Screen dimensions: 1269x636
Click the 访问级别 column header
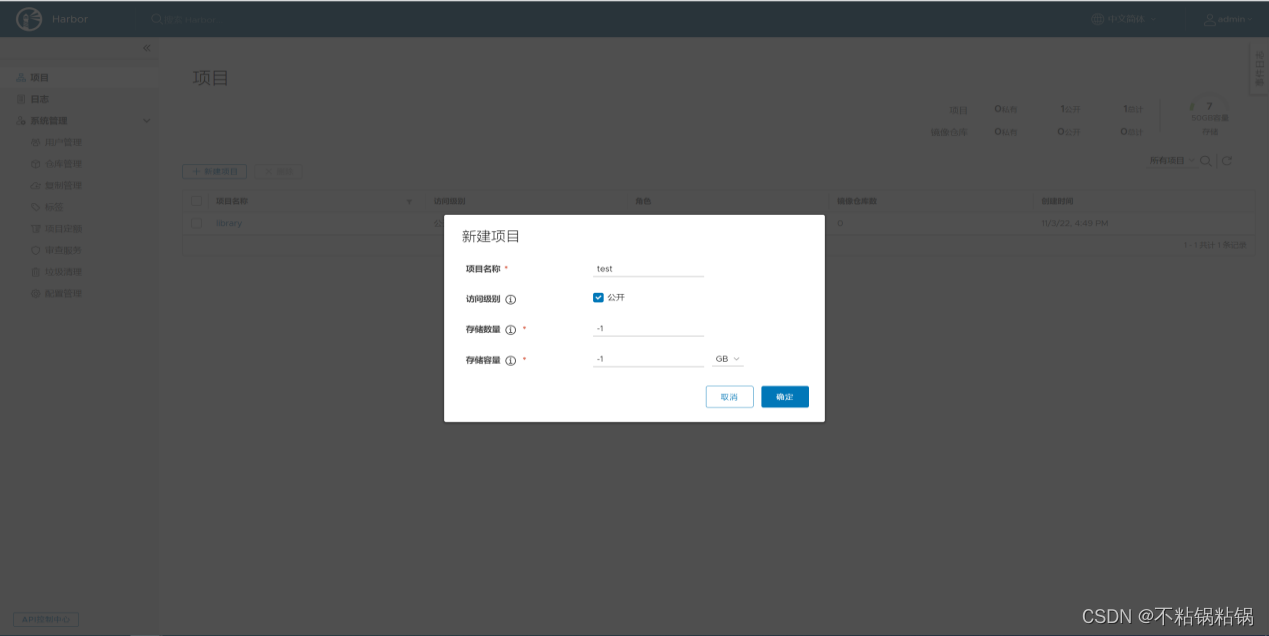(449, 201)
